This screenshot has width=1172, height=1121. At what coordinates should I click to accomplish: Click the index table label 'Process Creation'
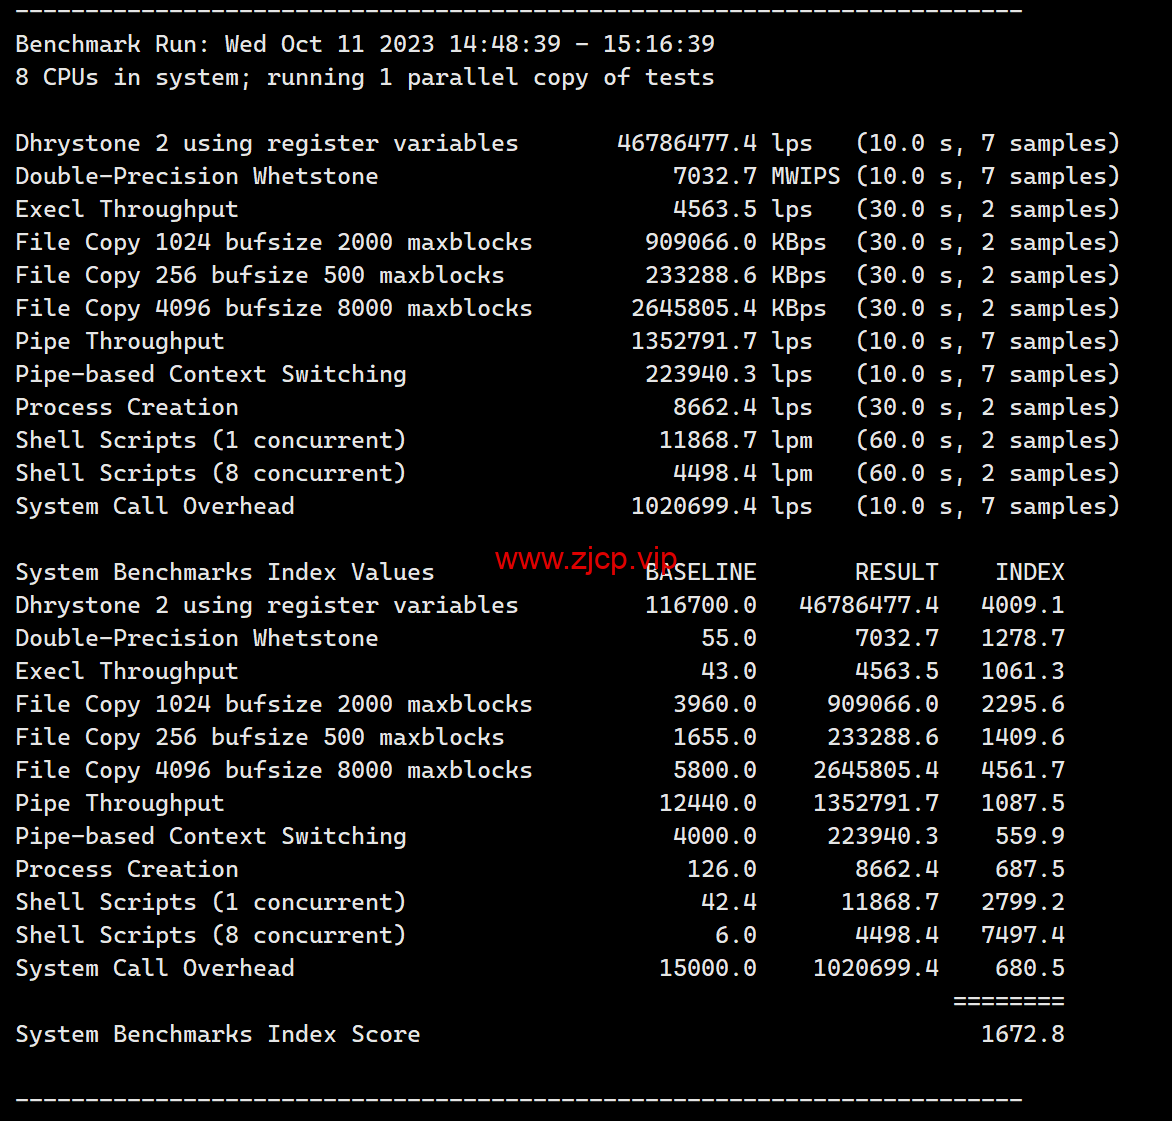tap(127, 868)
